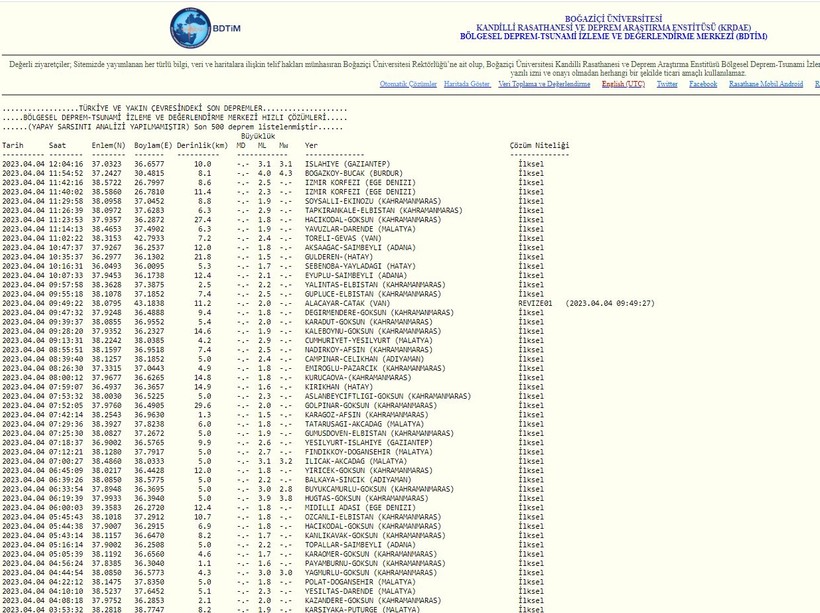Viewport: 820px width, 613px height.
Task: Open the Facebook link
Action: coord(703,84)
